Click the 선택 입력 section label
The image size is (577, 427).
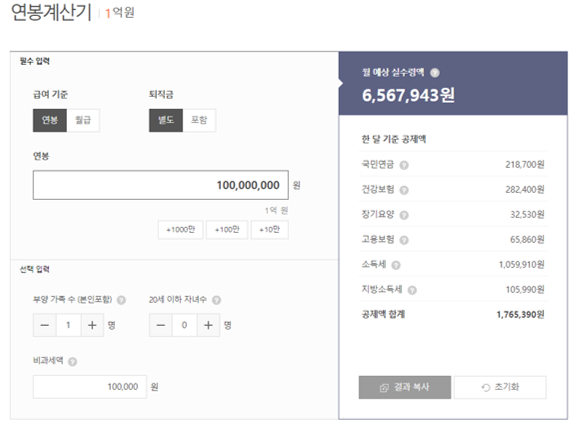pos(35,269)
